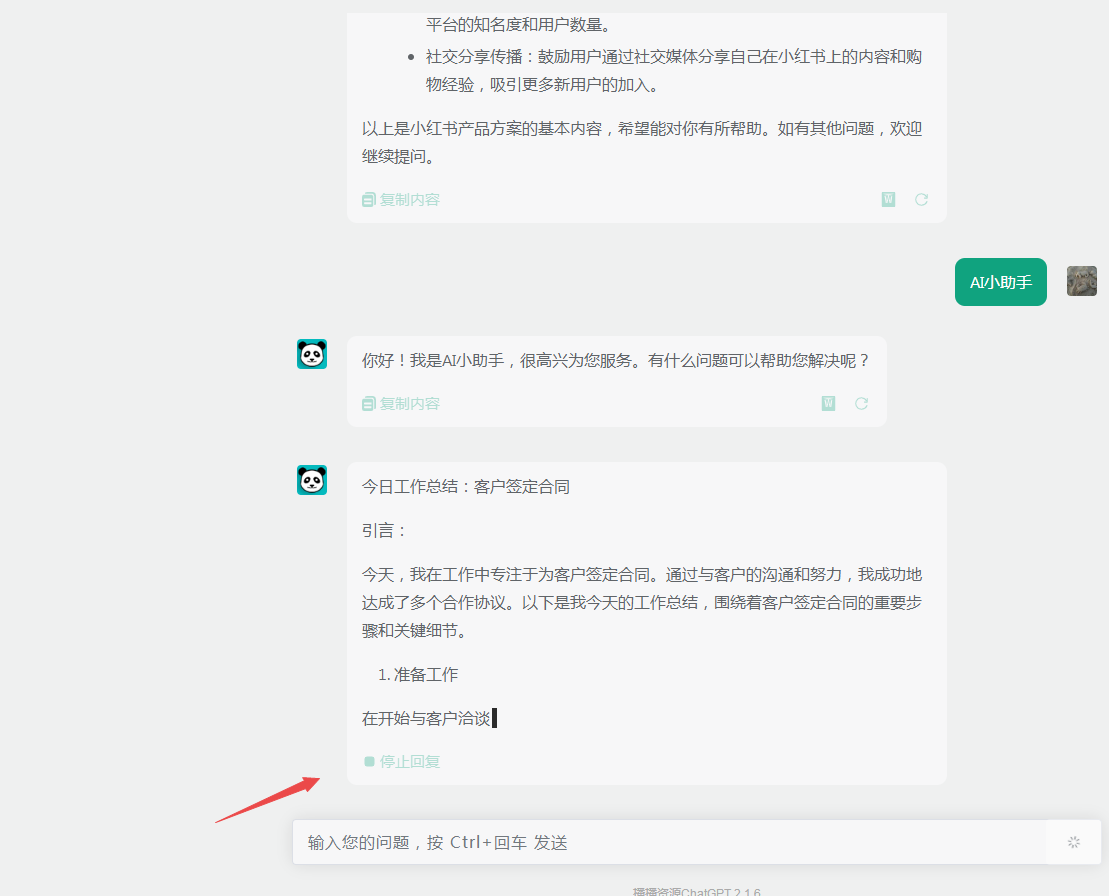The height and width of the screenshot is (896, 1109).
Task: Click '复制内容' under the 小红书 product plan reply
Action: pyautogui.click(x=401, y=199)
